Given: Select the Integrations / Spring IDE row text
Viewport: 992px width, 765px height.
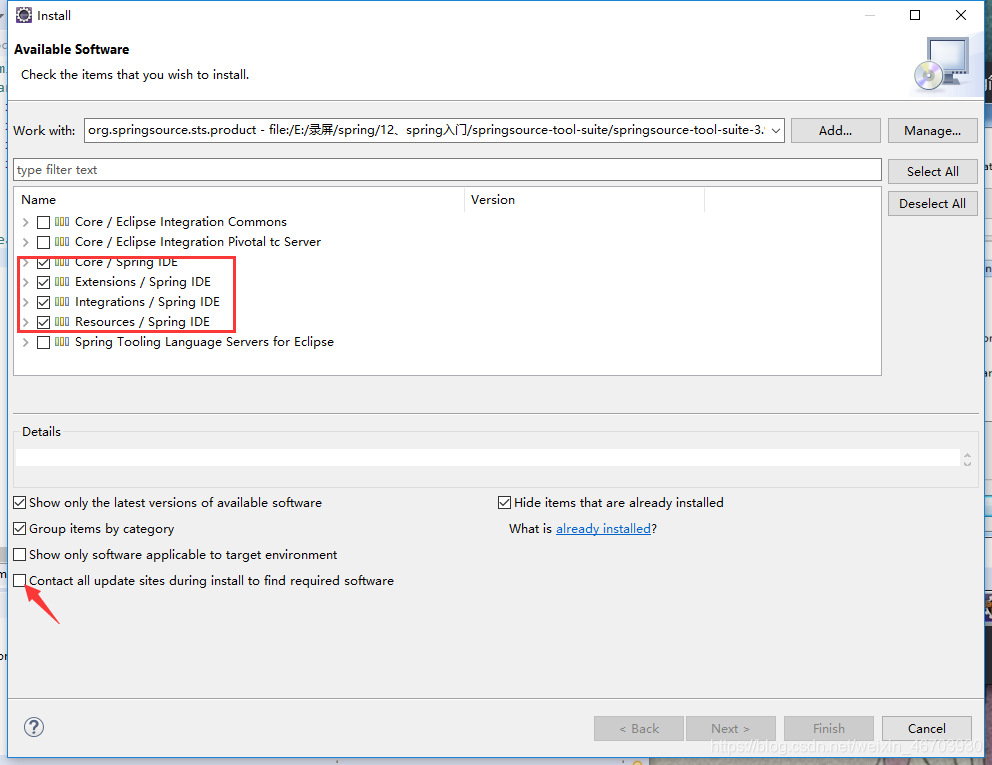Looking at the screenshot, I should pos(147,302).
